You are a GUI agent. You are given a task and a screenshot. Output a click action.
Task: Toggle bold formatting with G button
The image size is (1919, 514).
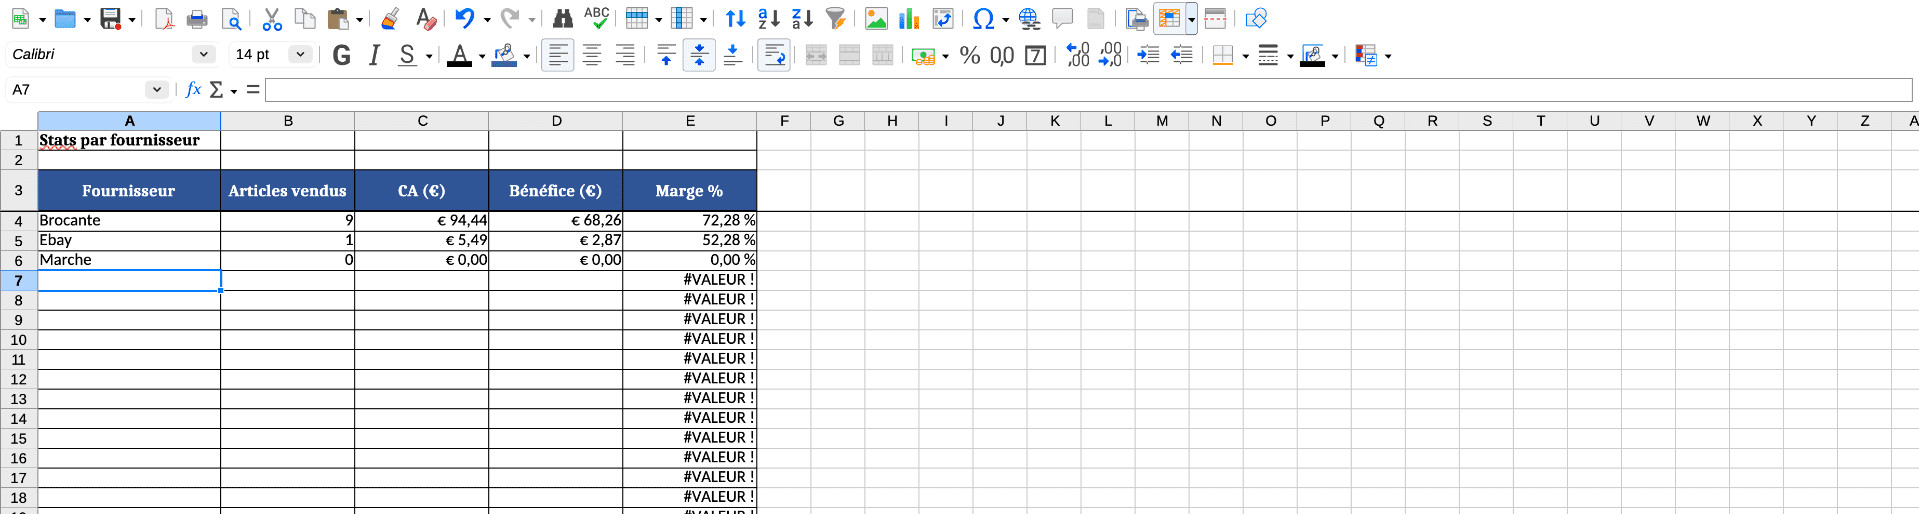342,55
